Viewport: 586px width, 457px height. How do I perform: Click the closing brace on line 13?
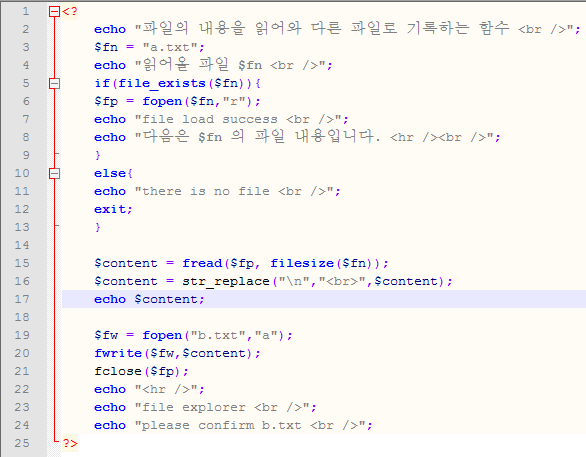98,227
